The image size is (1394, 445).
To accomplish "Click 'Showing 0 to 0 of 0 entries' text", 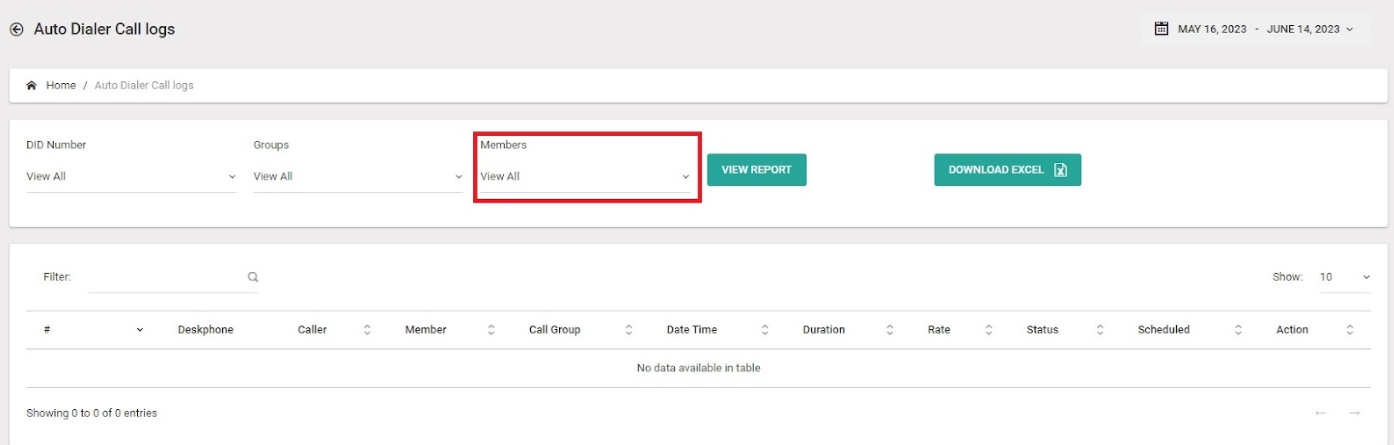I will click(92, 413).
